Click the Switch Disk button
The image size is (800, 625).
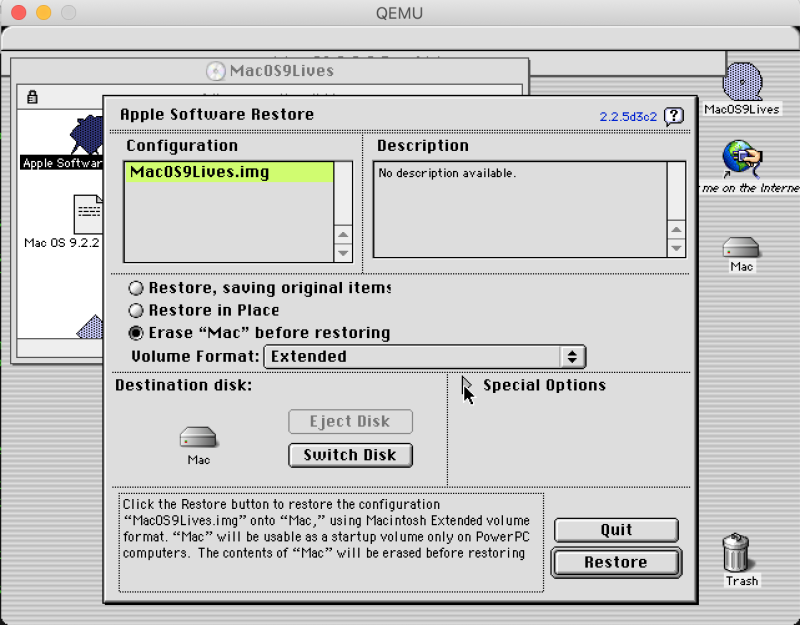[350, 455]
